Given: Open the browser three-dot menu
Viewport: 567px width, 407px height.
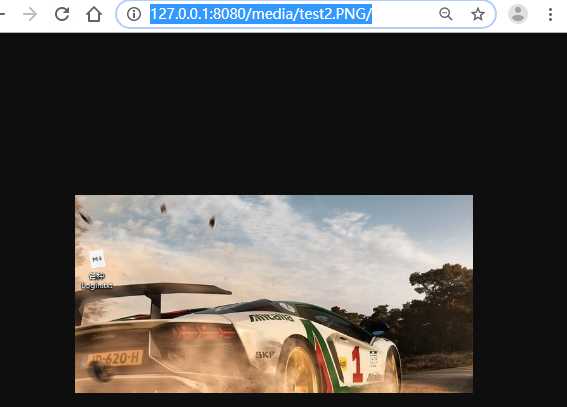Looking at the screenshot, I should 550,14.
